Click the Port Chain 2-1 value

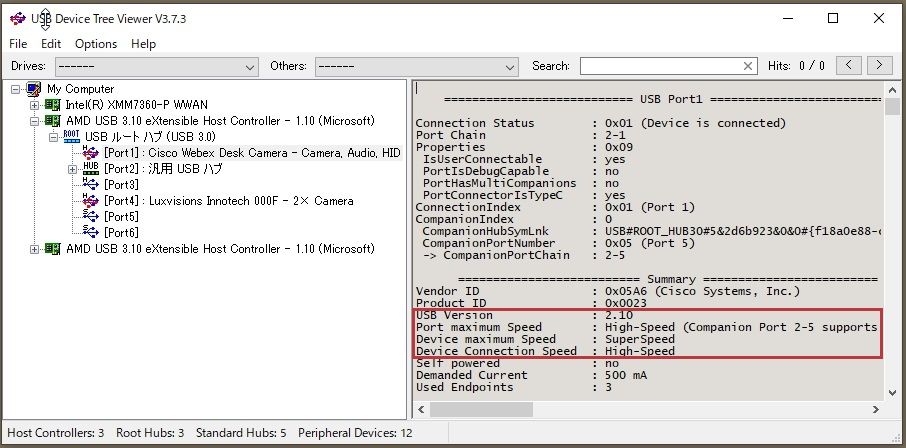(x=615, y=135)
